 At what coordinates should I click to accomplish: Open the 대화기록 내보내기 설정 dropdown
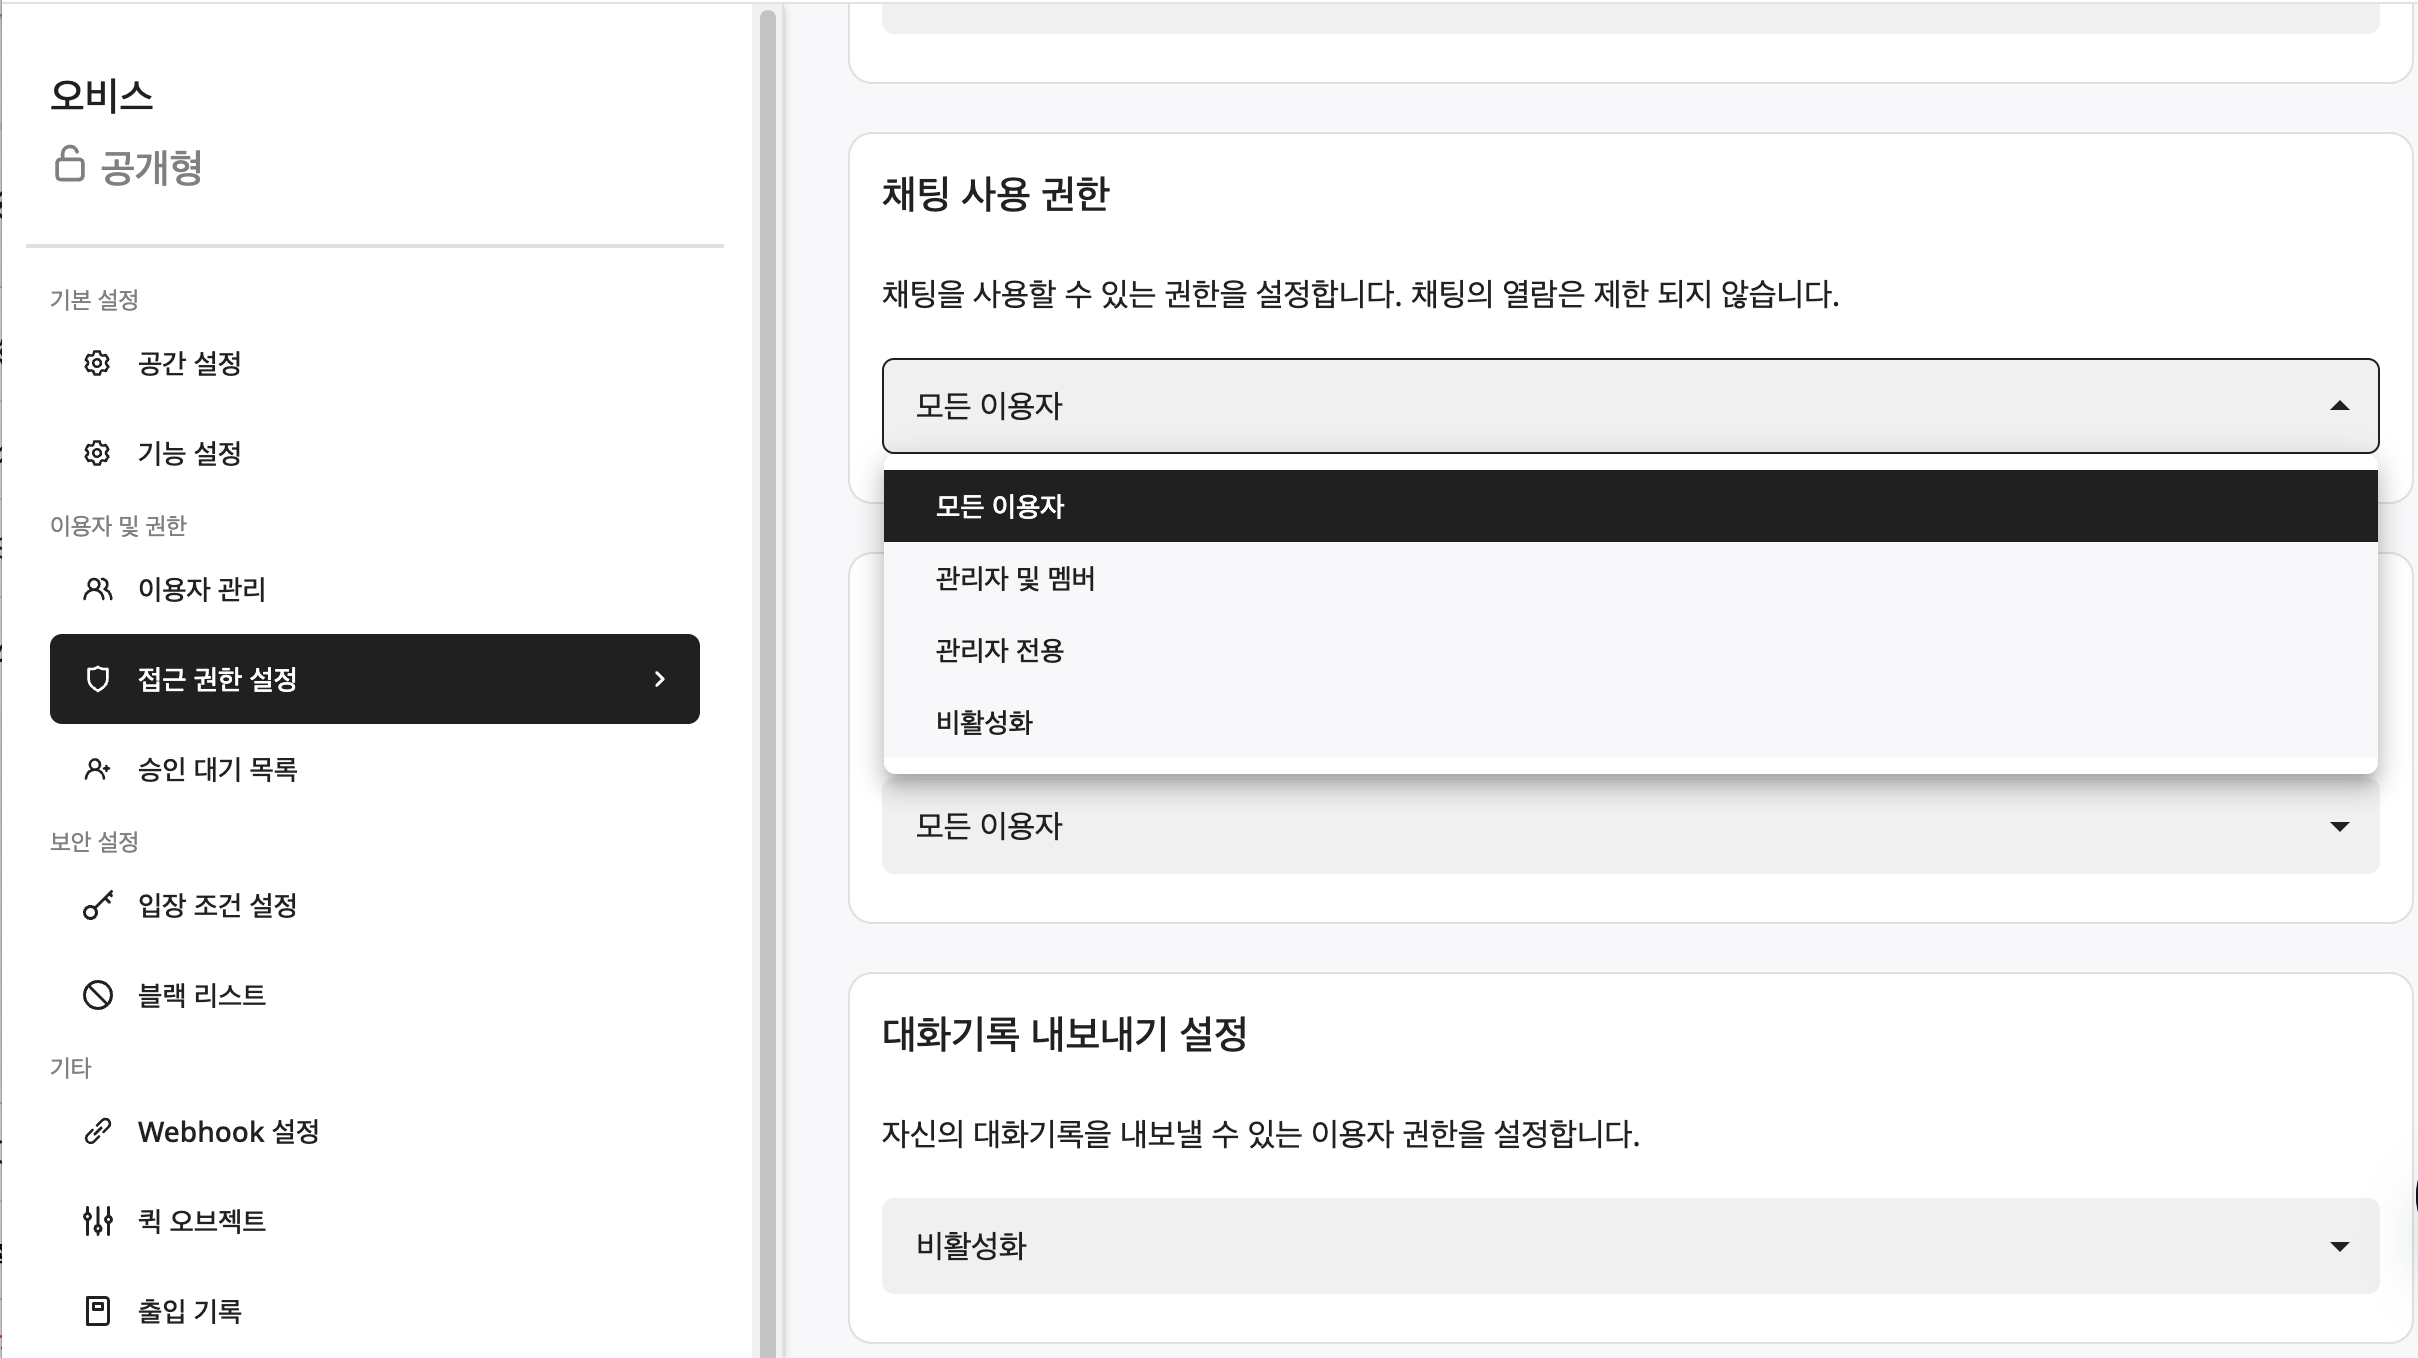tap(2339, 1246)
